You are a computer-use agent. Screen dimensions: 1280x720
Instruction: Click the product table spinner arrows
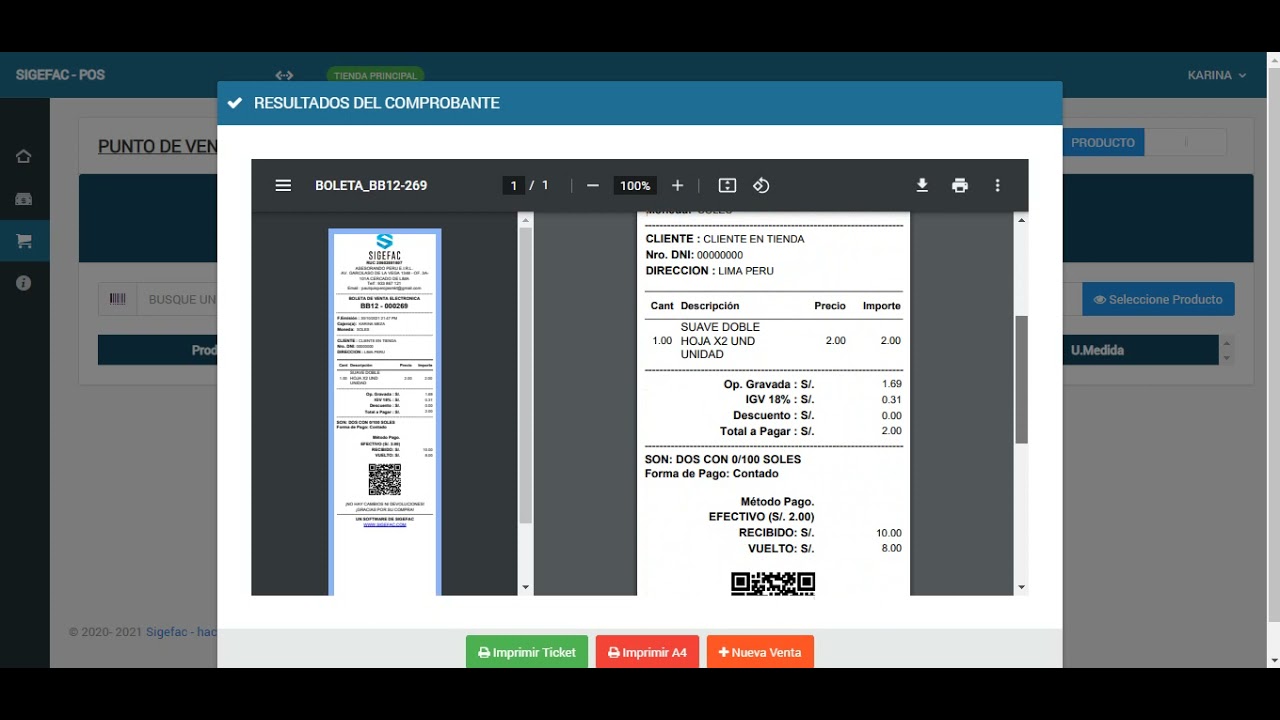pos(1227,350)
